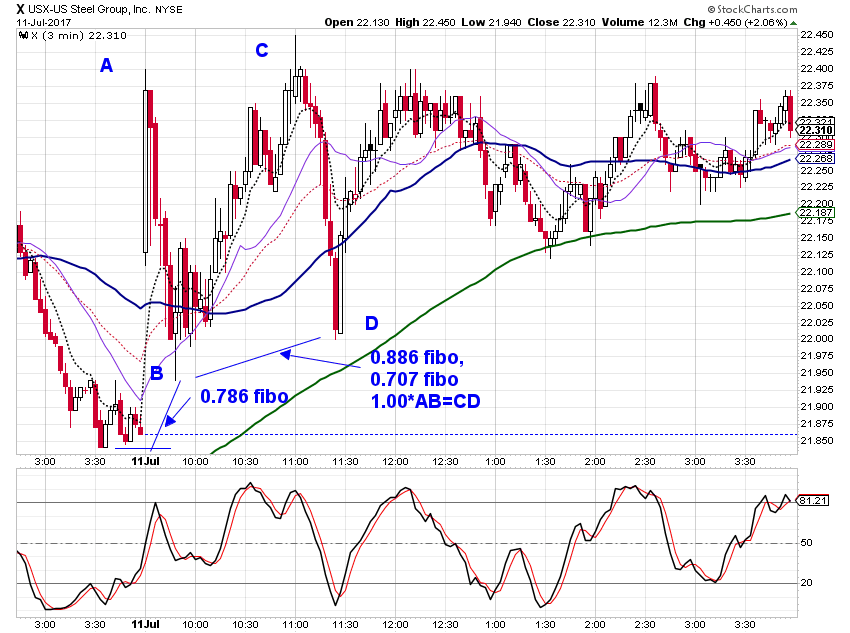Click the candlestick icon beside the X (3 min) legend

[23, 36]
